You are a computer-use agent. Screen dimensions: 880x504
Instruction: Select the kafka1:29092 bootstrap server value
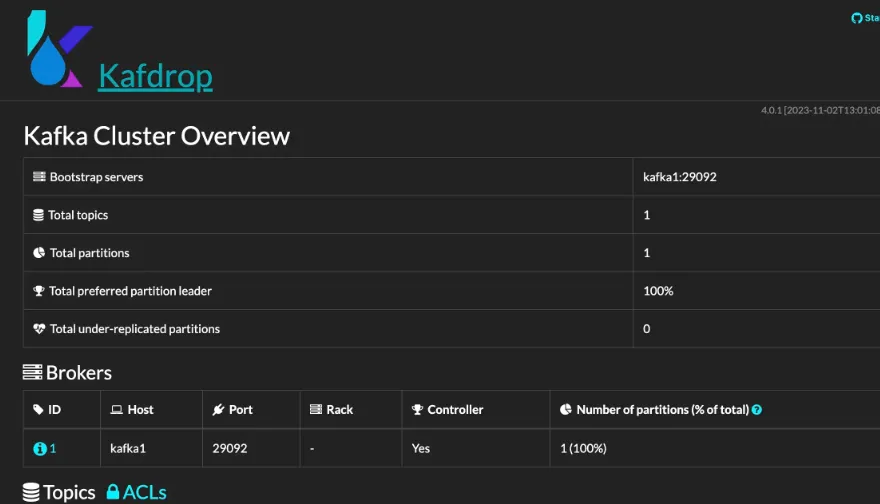[x=680, y=177]
